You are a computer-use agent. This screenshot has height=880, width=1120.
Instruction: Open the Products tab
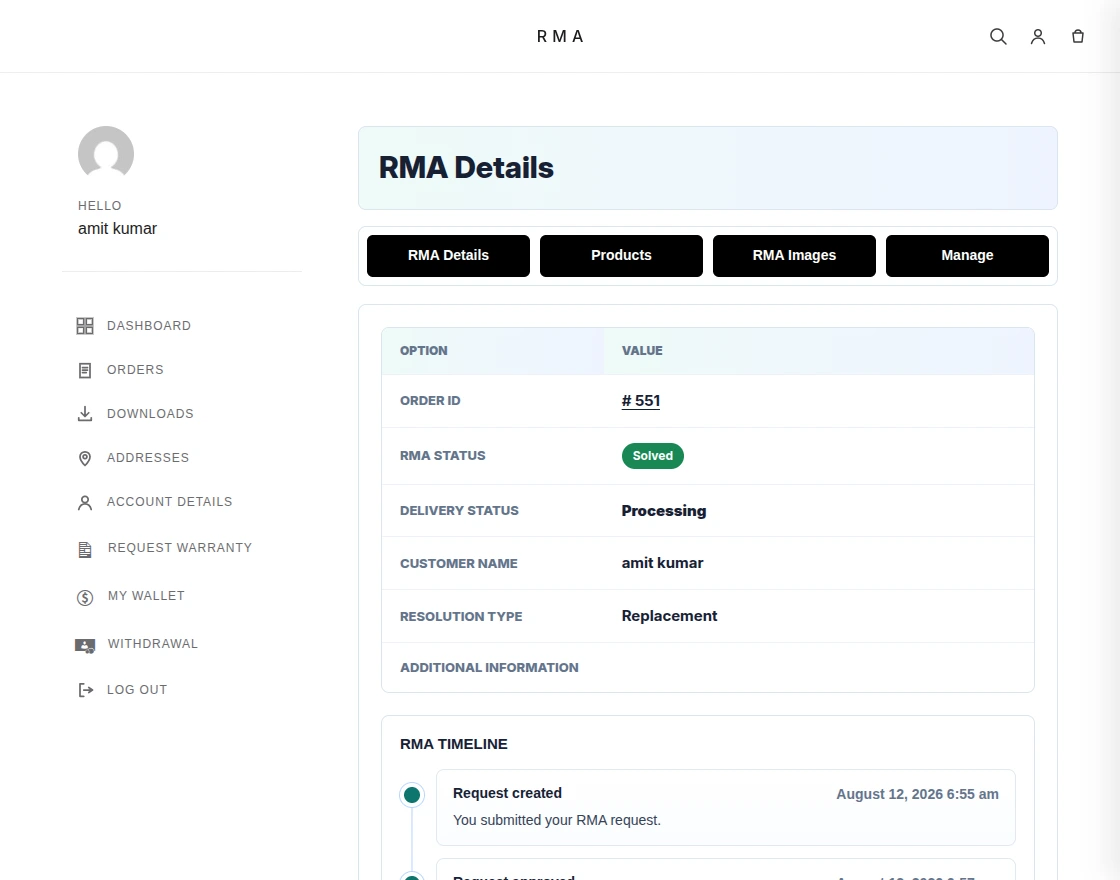pyautogui.click(x=621, y=256)
